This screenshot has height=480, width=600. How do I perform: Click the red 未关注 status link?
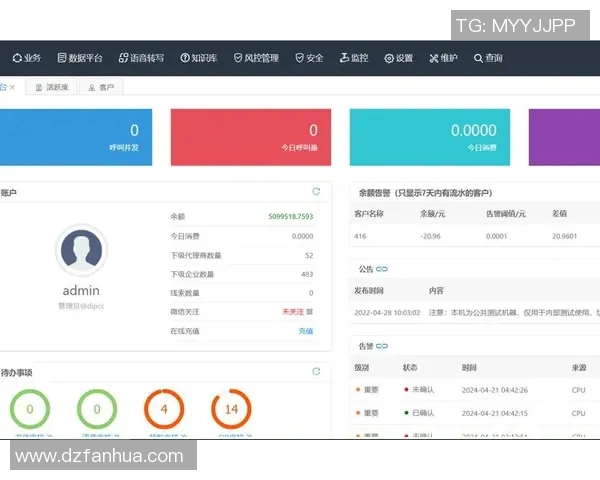coord(293,312)
